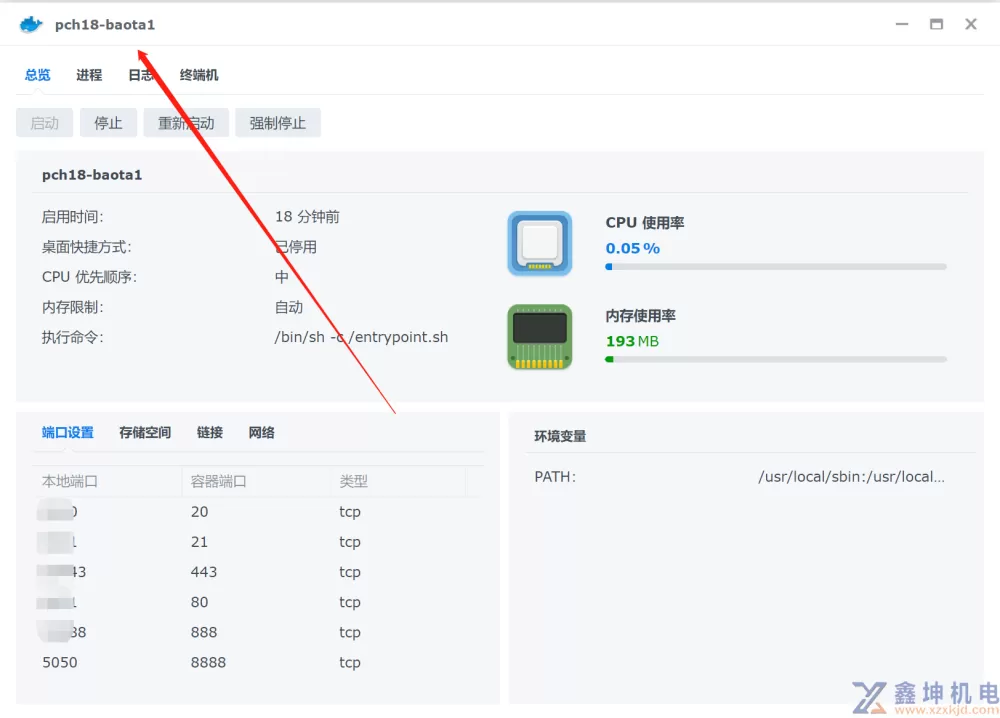Click the 内存使用率 label
The height and width of the screenshot is (718, 1000).
click(x=640, y=316)
